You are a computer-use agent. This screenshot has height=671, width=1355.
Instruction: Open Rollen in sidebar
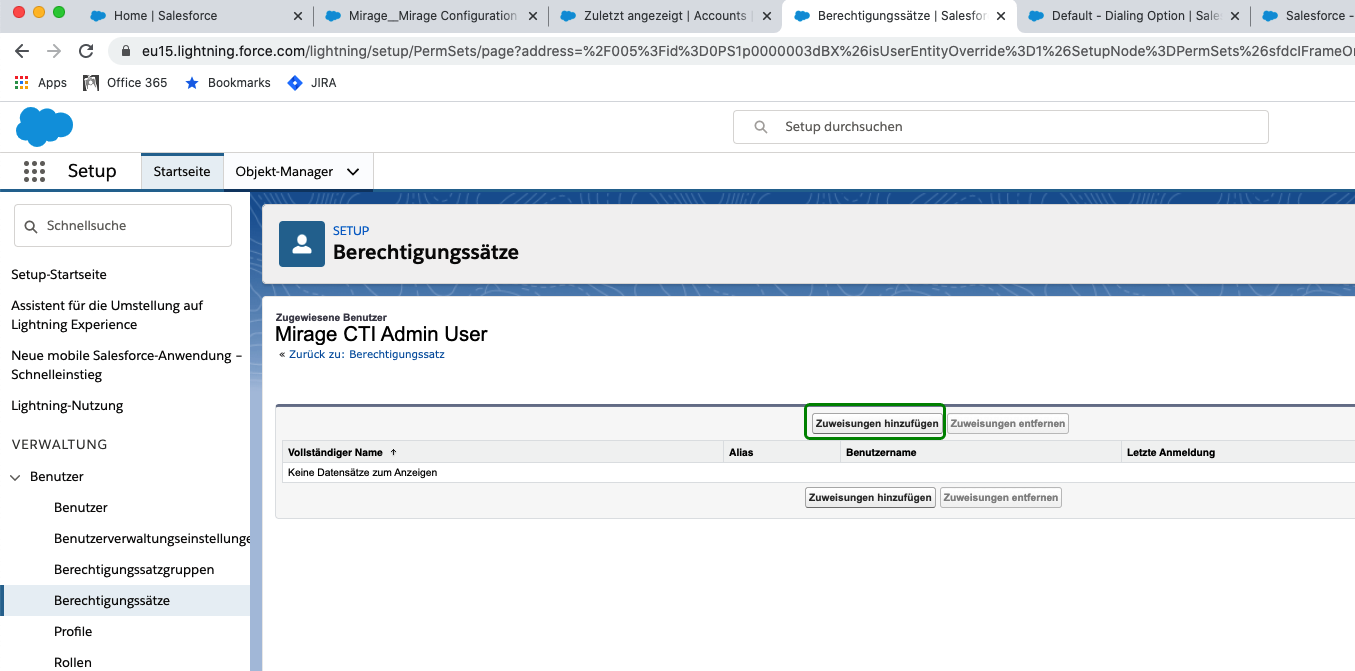(73, 662)
